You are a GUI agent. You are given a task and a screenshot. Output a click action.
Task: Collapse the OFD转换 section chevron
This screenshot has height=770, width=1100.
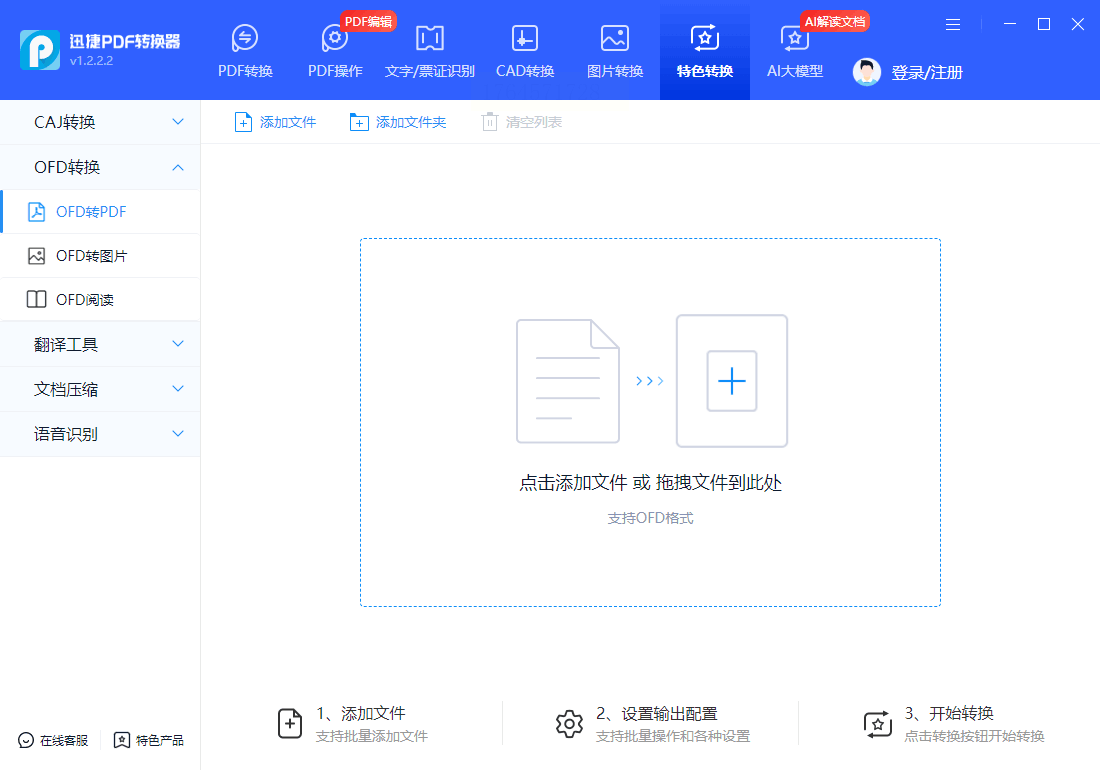(178, 167)
